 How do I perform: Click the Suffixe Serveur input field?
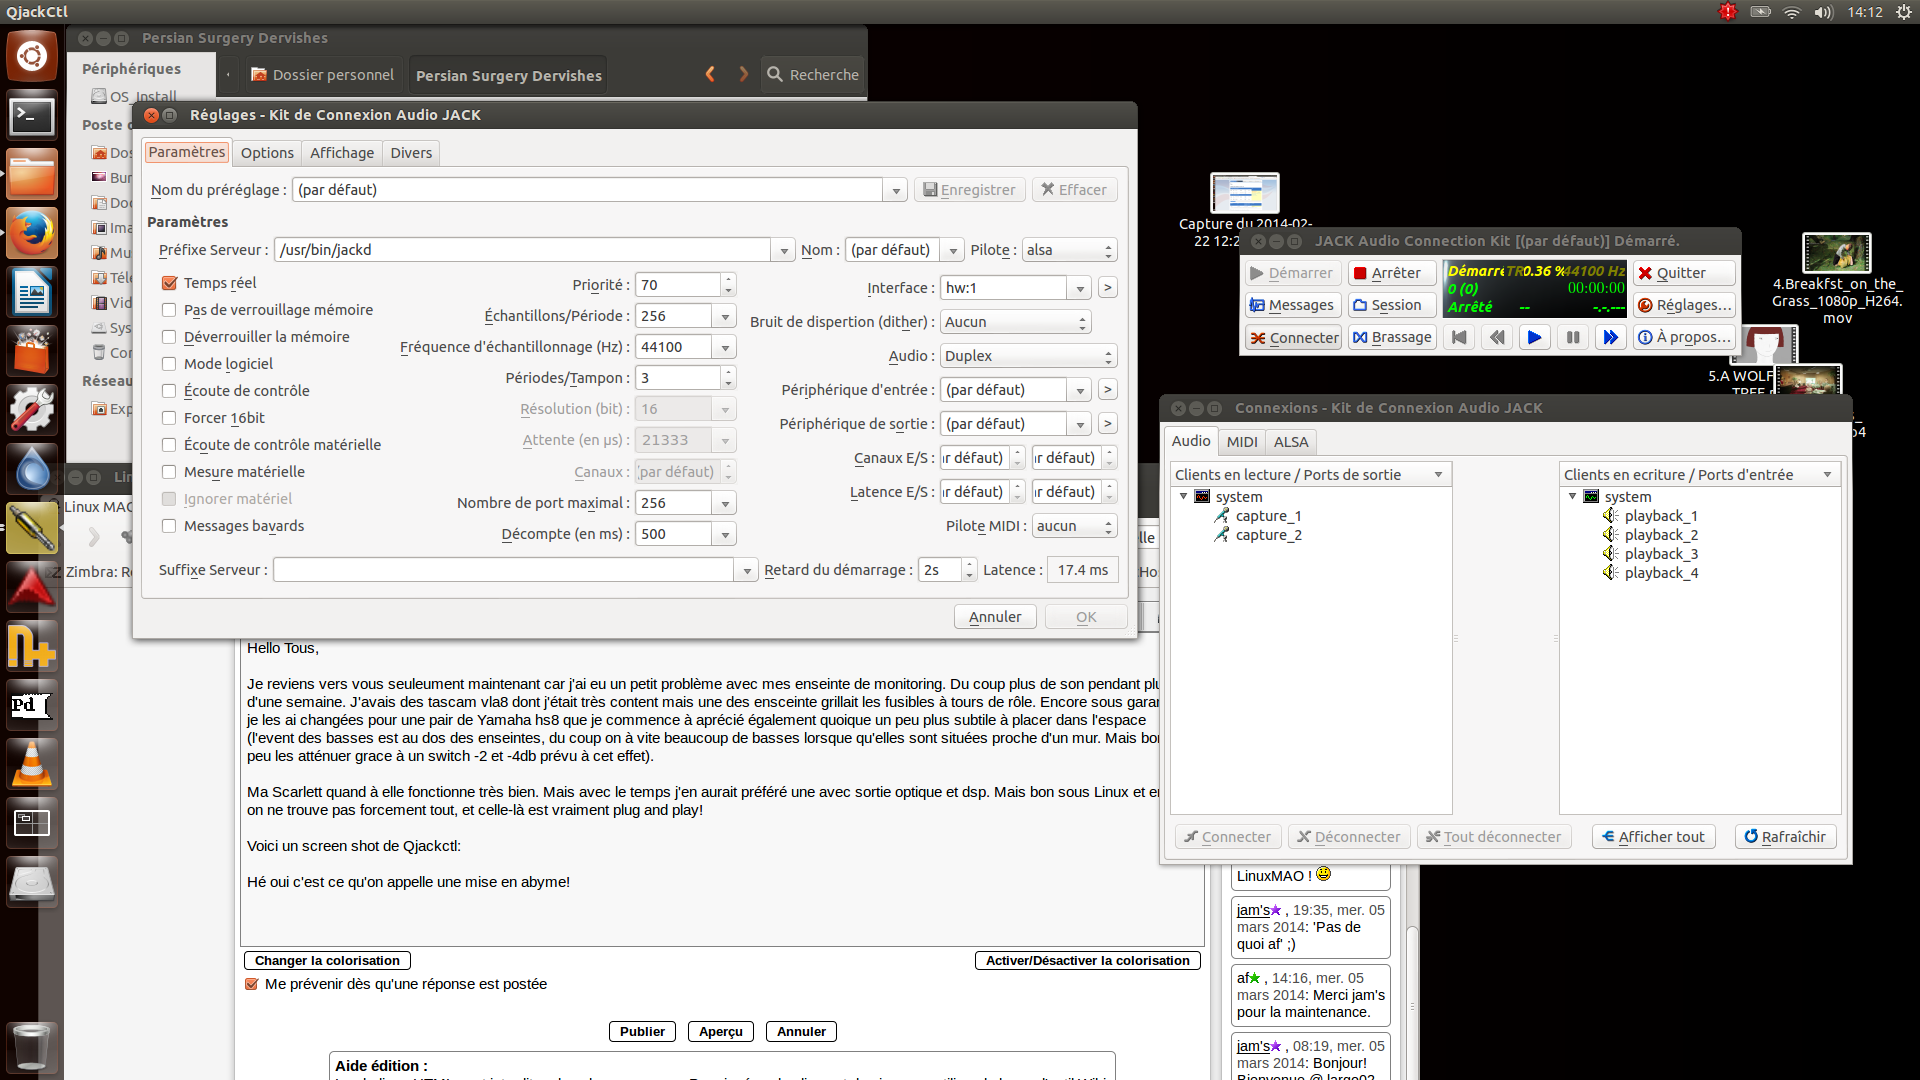coord(504,570)
